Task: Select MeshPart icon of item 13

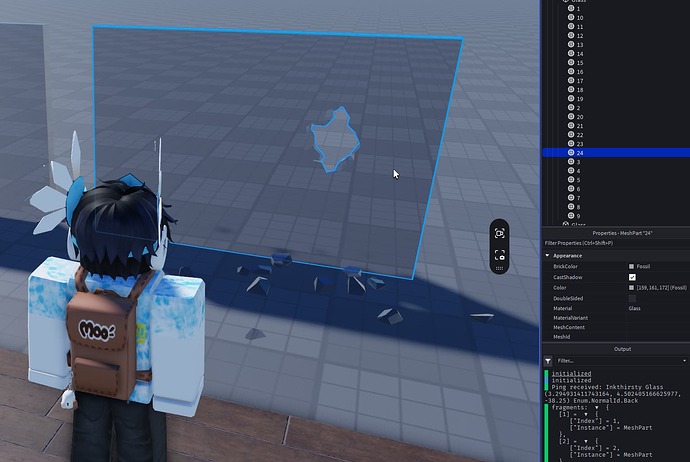Action: click(x=571, y=44)
